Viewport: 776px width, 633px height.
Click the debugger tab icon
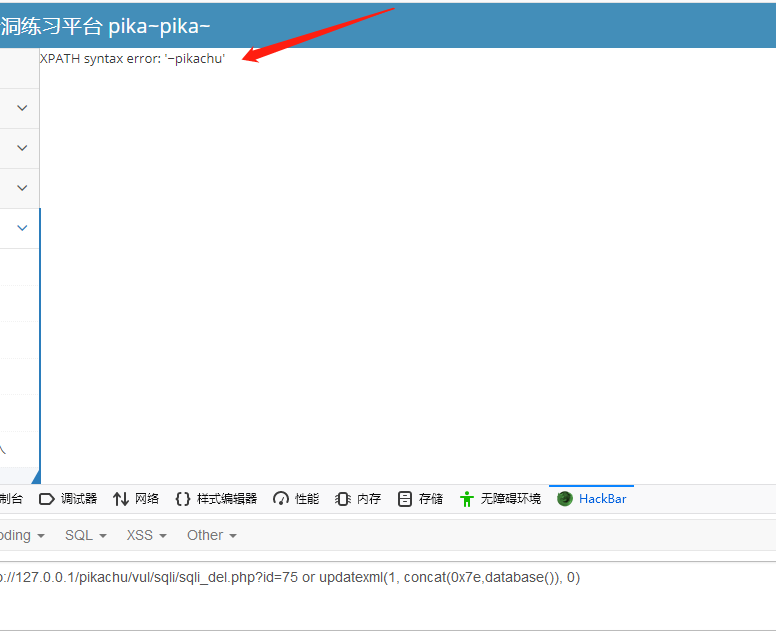click(47, 499)
